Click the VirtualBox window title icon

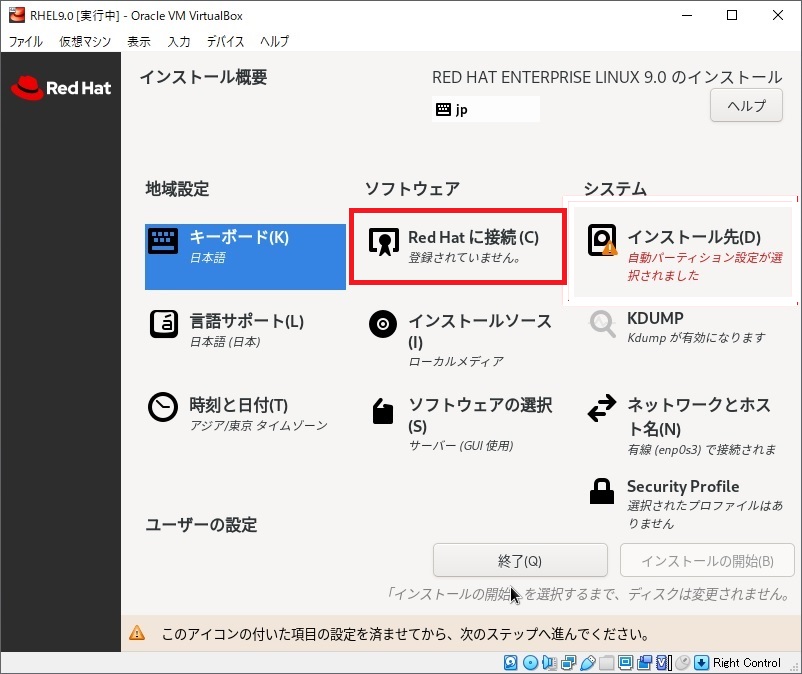pyautogui.click(x=16, y=15)
